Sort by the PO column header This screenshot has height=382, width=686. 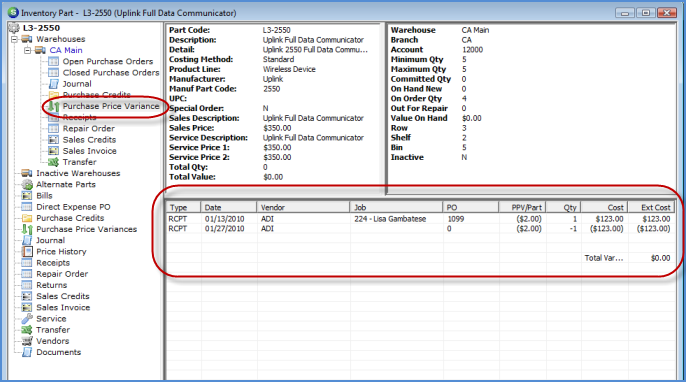(x=471, y=207)
